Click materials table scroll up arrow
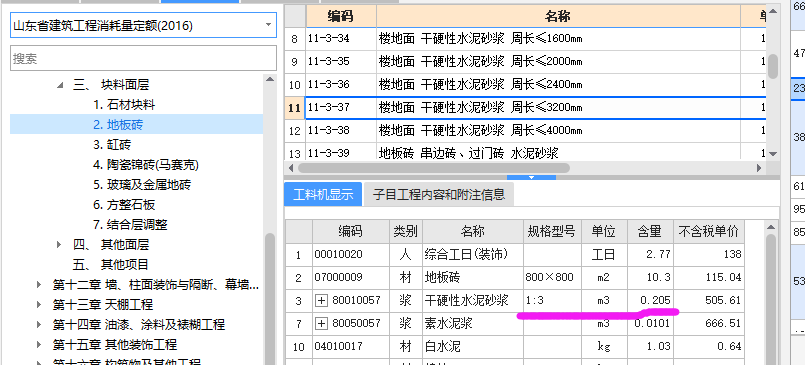This screenshot has width=805, height=365. (x=771, y=227)
